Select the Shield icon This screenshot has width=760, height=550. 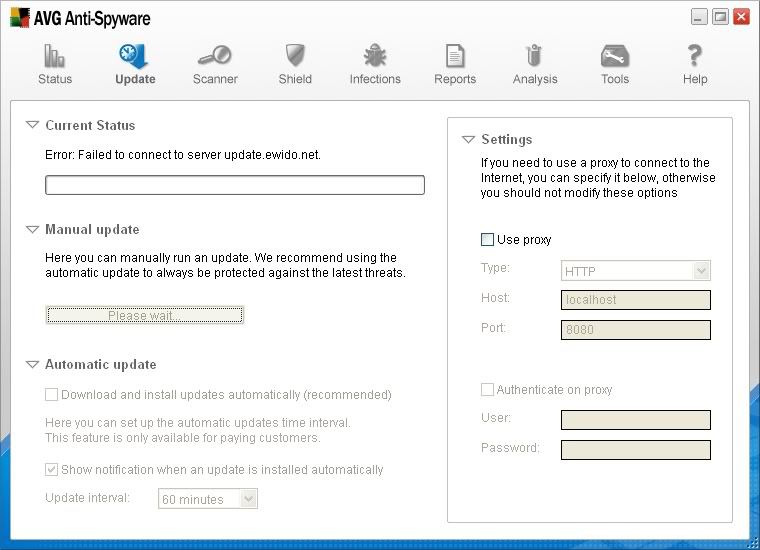click(295, 55)
